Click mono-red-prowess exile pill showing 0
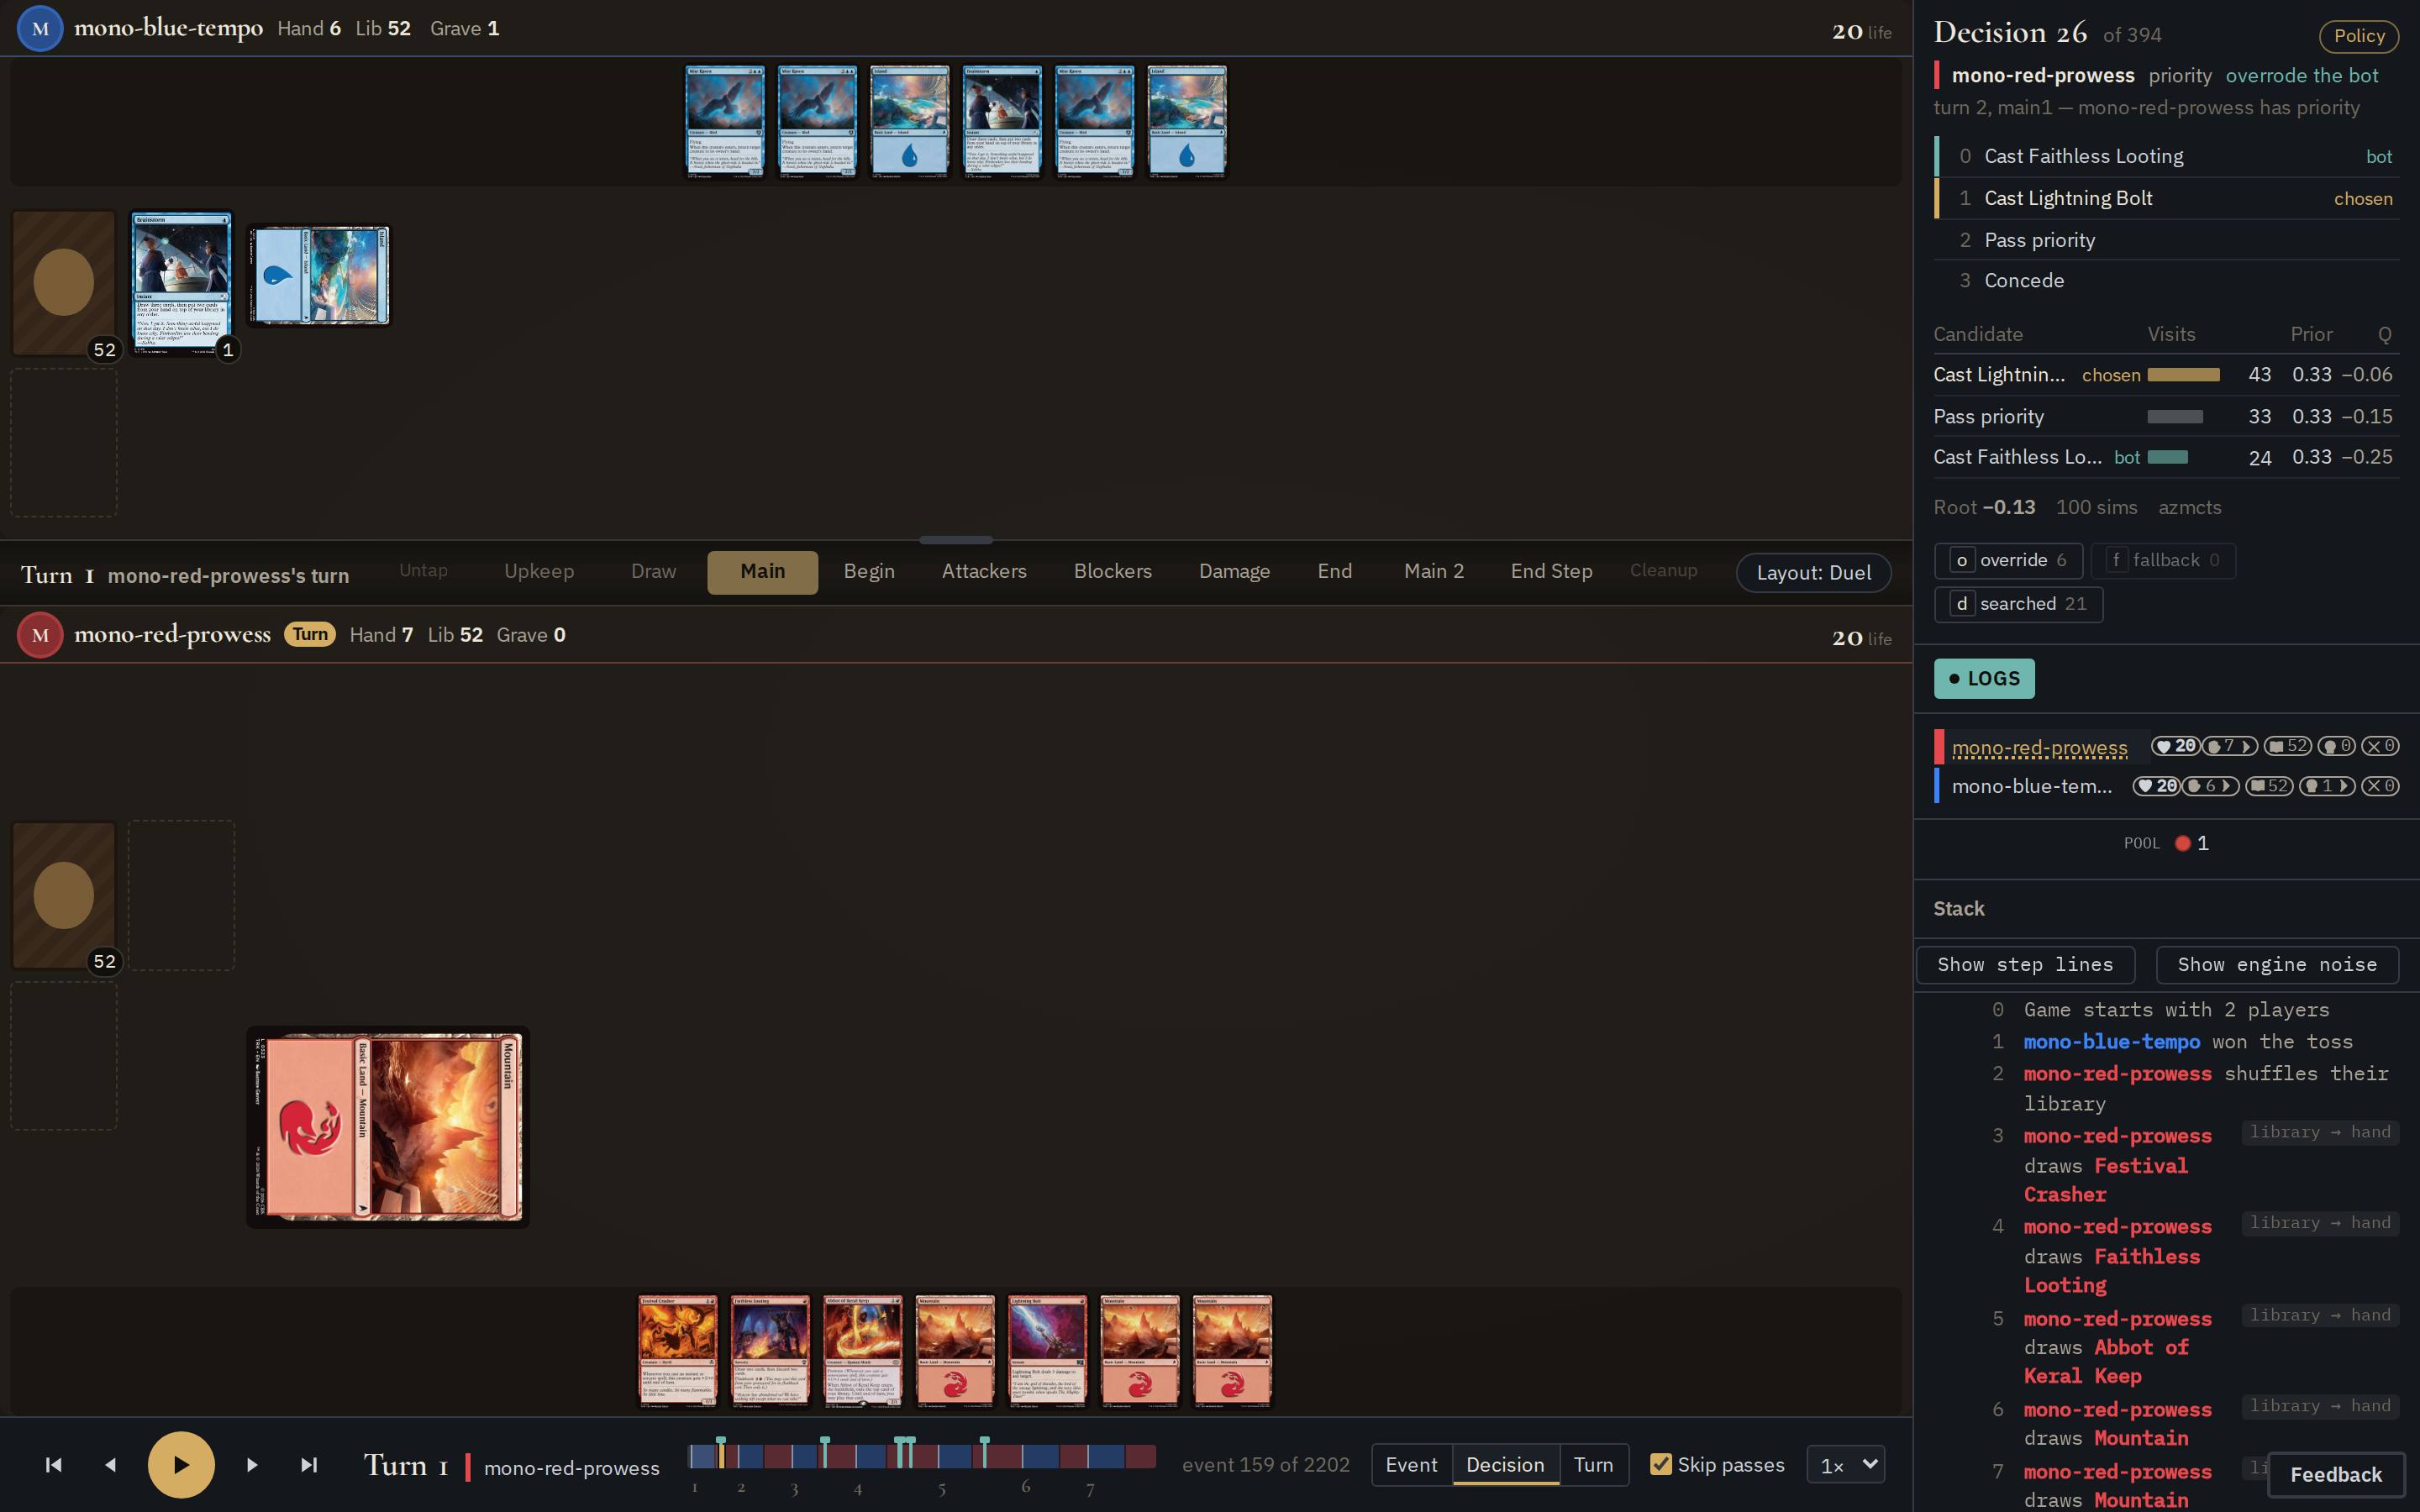The height and width of the screenshot is (1512, 2420). [2380, 746]
